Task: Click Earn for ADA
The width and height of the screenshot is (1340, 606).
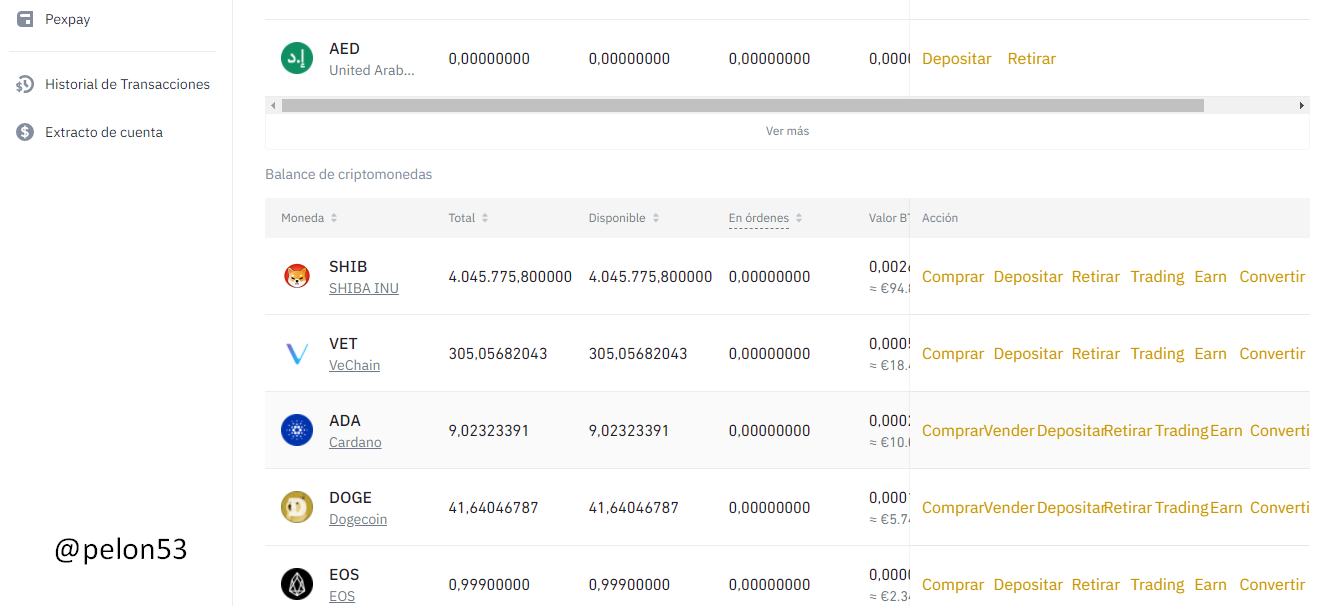Action: tap(1226, 431)
